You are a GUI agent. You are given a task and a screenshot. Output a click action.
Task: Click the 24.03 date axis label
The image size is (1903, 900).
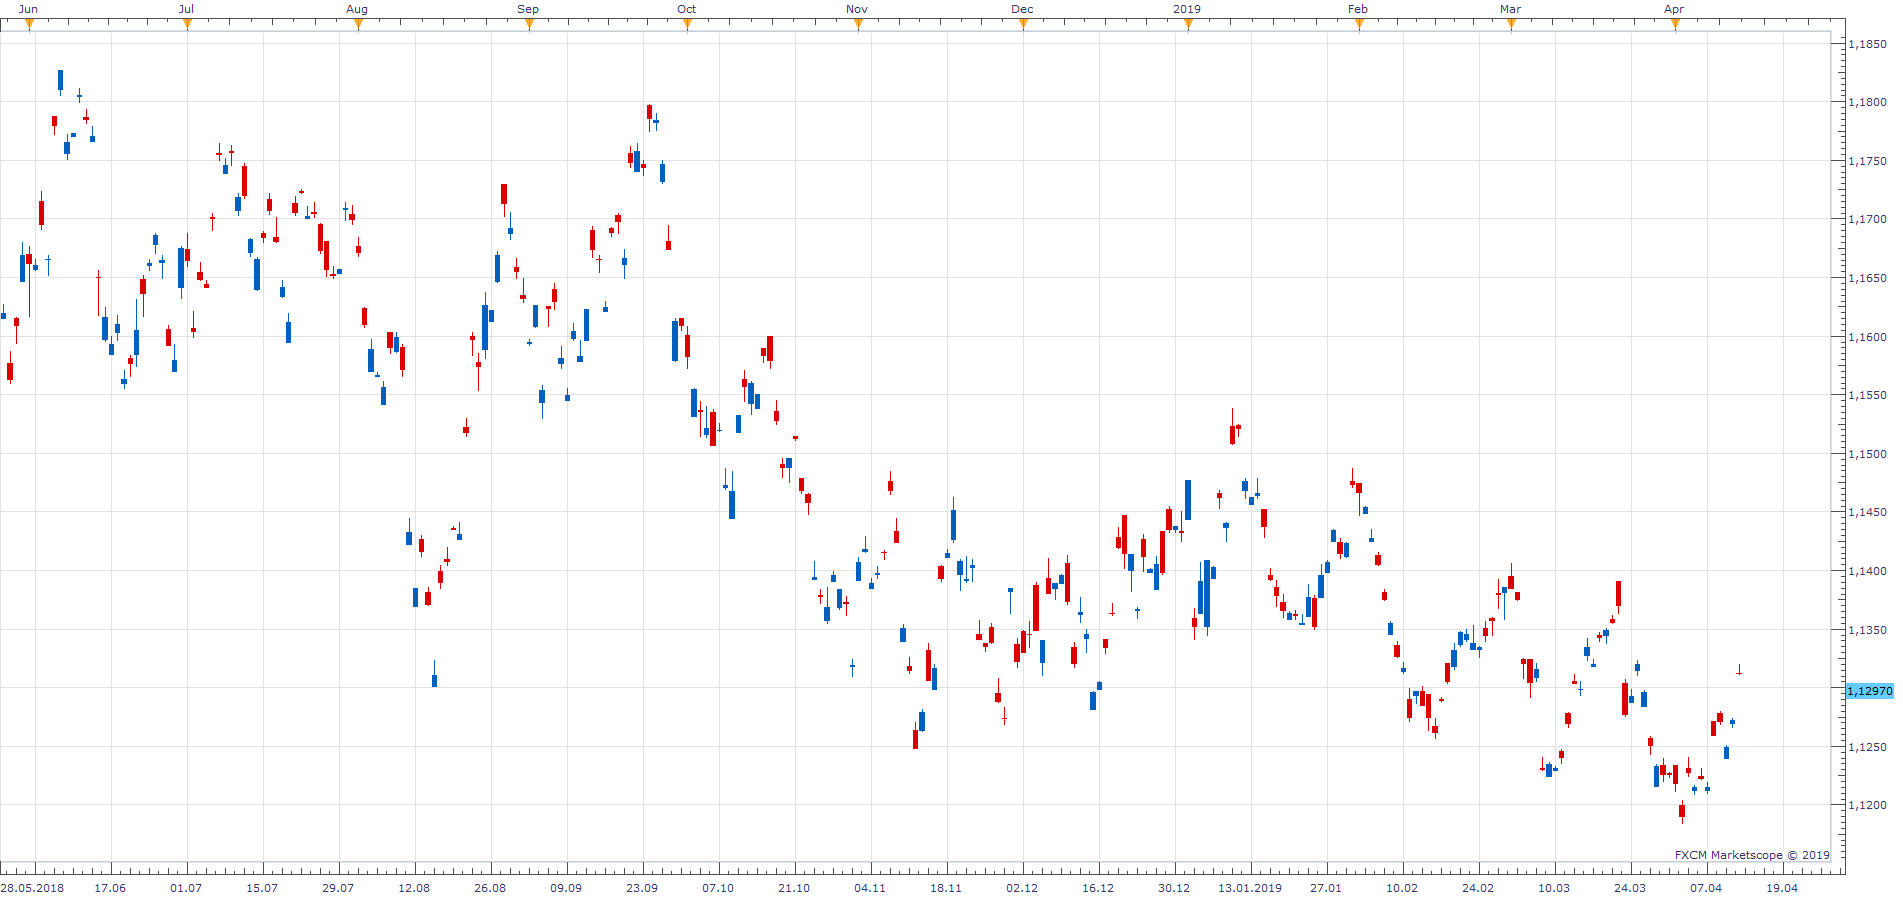pos(1630,888)
